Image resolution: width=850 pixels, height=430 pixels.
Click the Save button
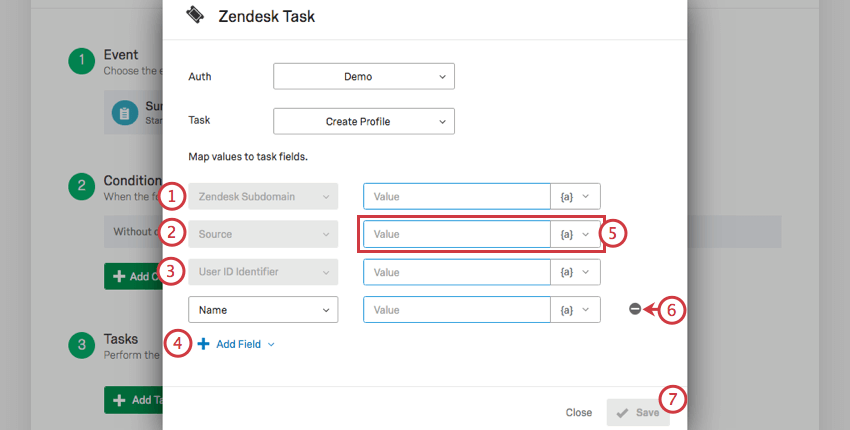tap(637, 412)
